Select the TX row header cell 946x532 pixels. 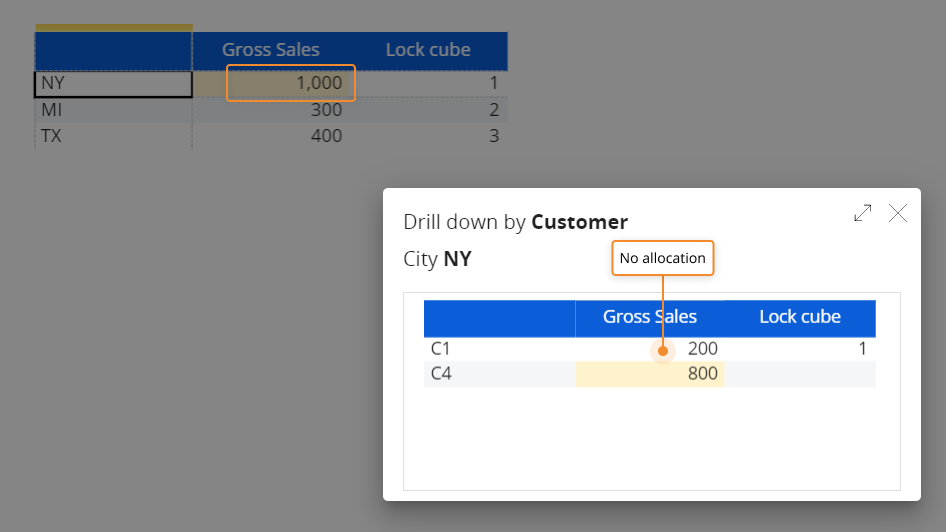click(113, 135)
